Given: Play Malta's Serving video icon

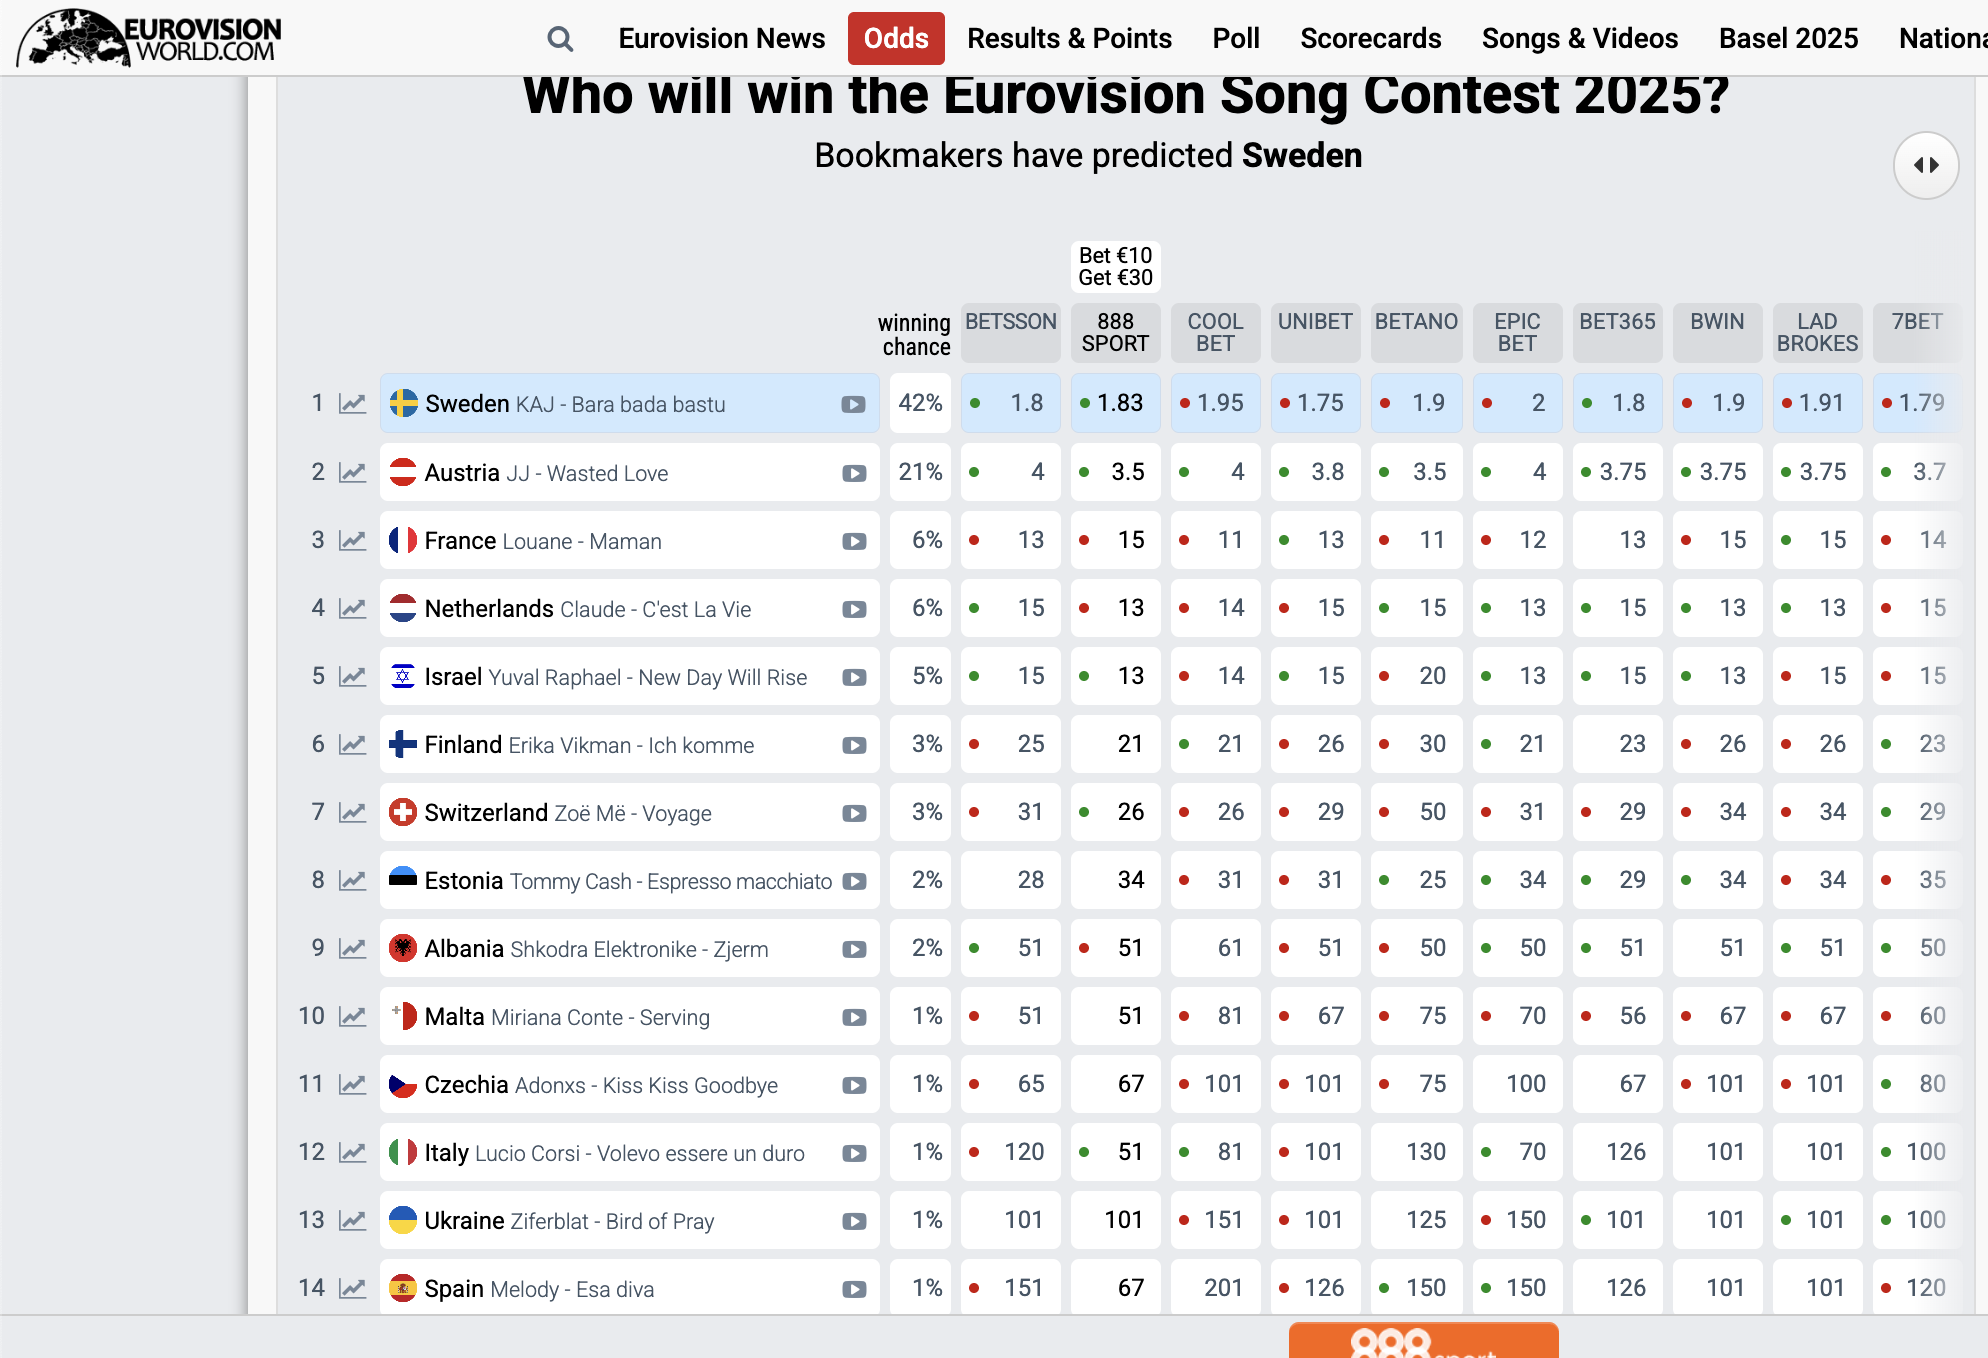Looking at the screenshot, I should tap(853, 1017).
